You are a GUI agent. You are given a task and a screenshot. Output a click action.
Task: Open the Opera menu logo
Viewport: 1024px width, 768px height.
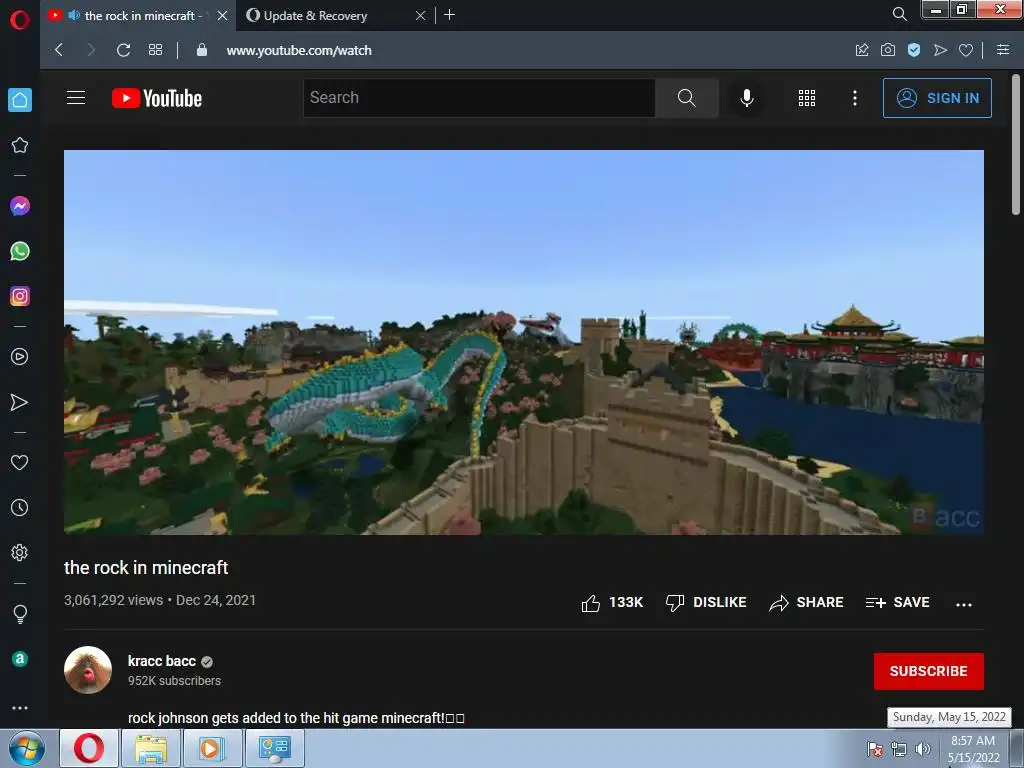(x=20, y=20)
